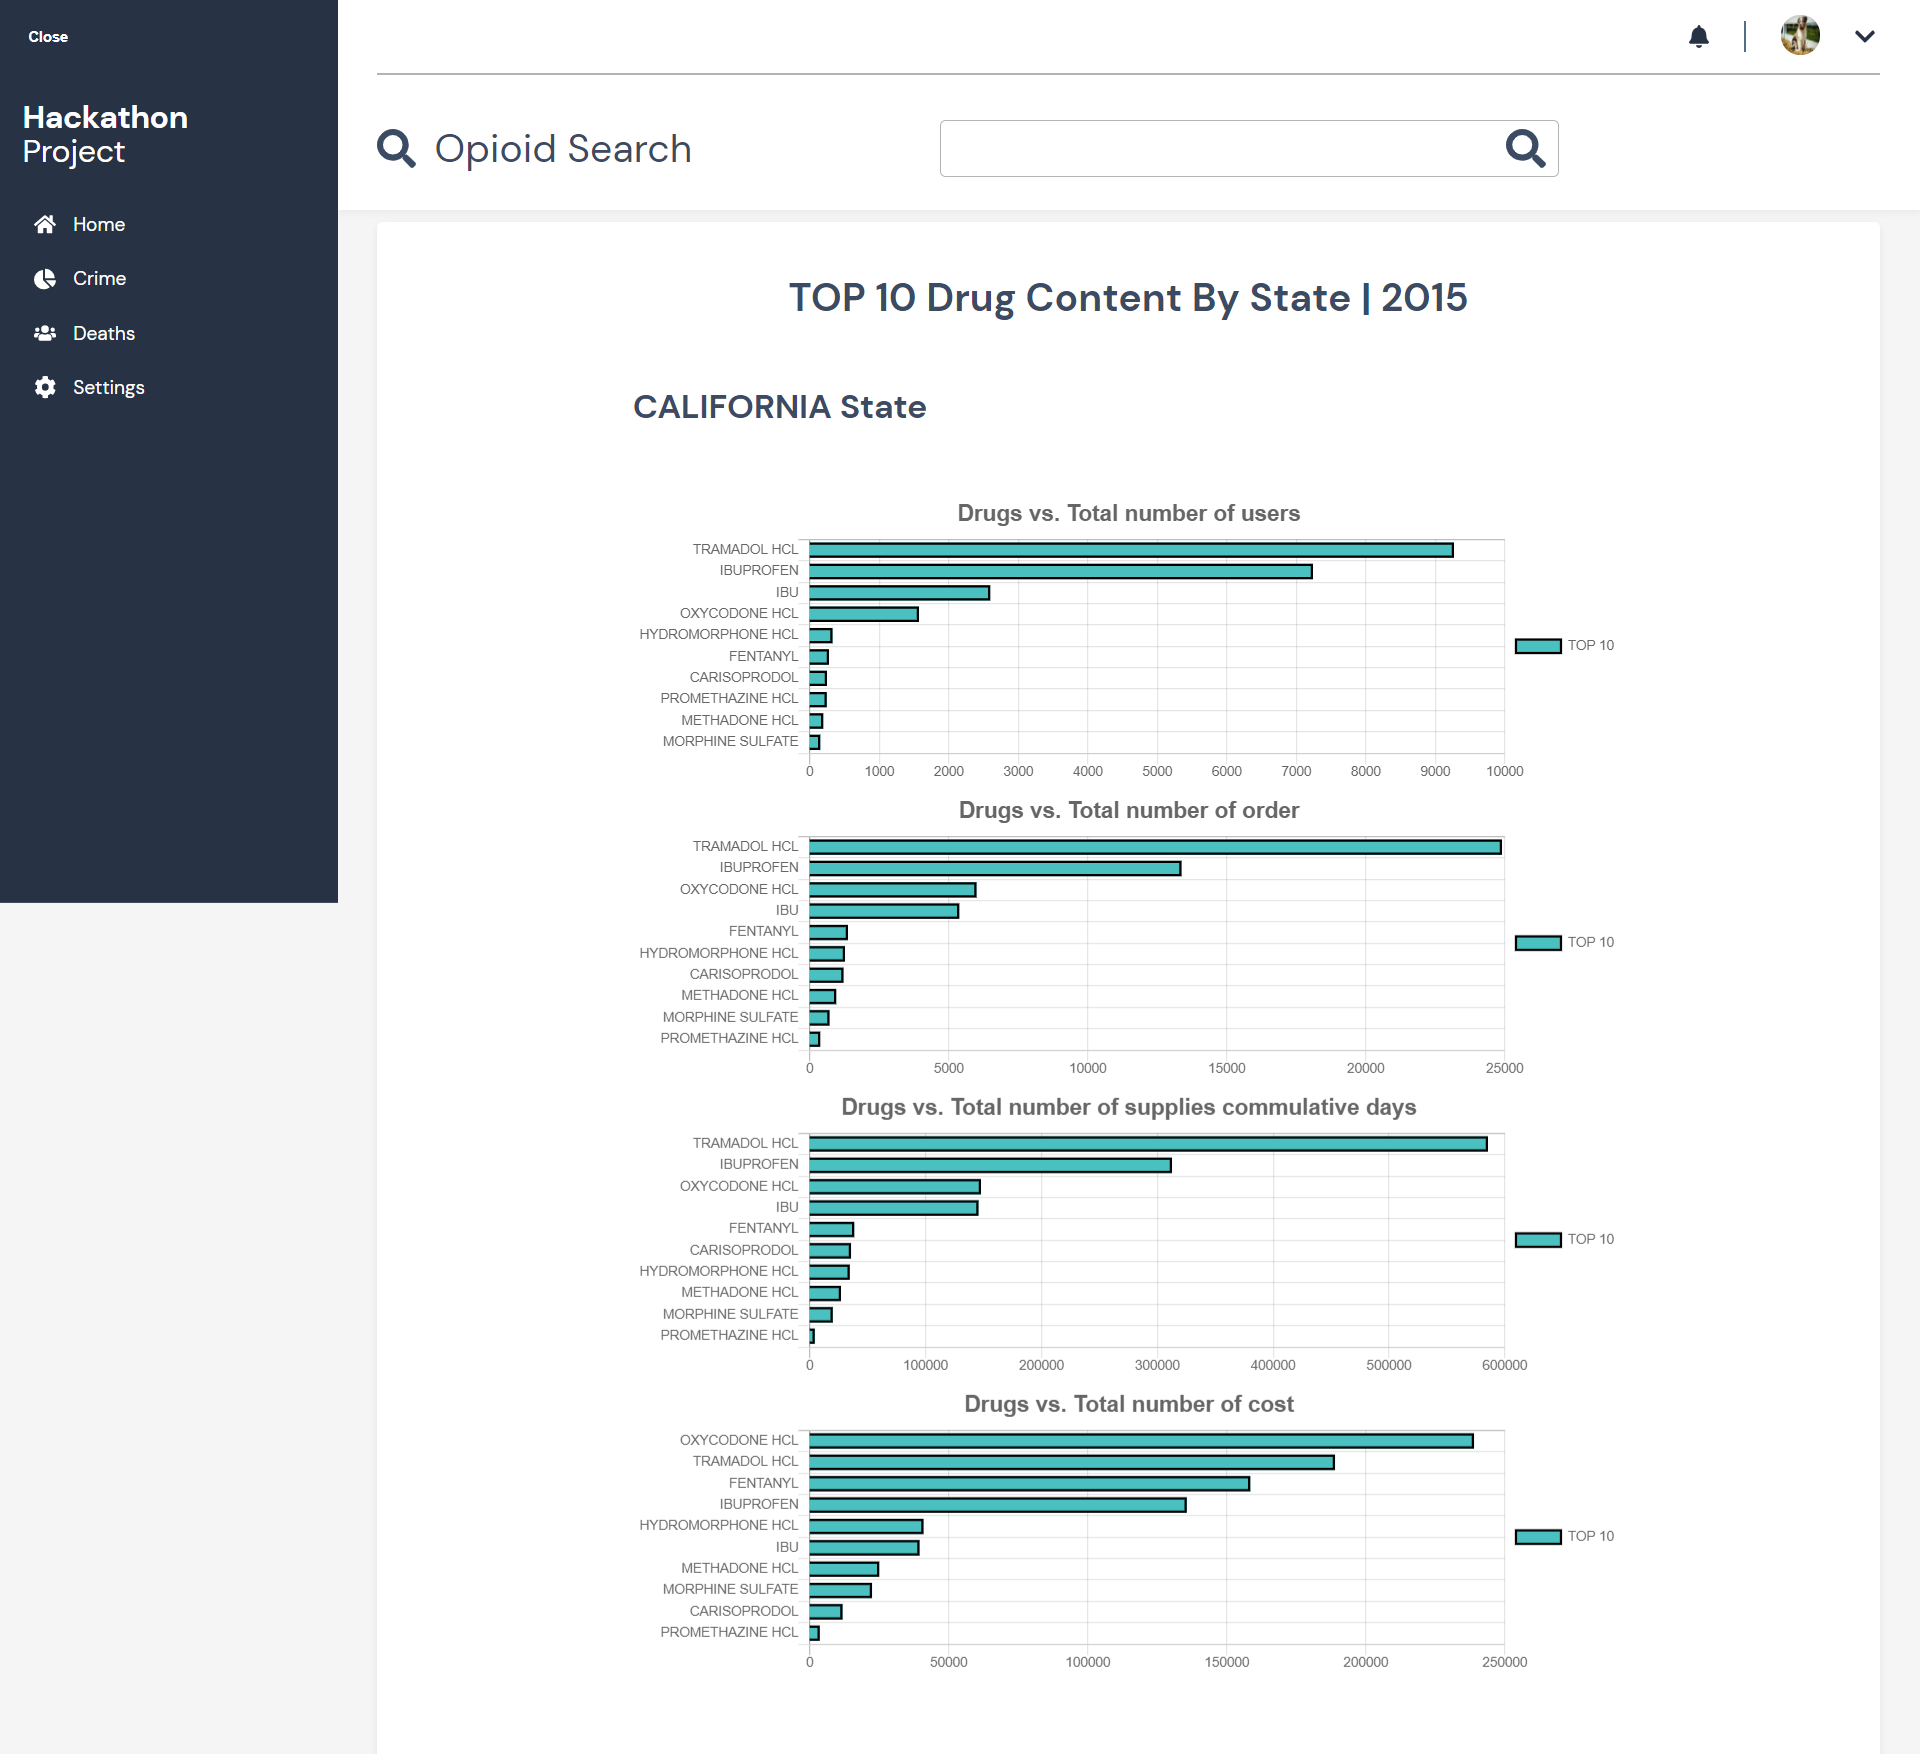Select Settings in the navigation menu
The image size is (1920, 1754).
[x=110, y=387]
